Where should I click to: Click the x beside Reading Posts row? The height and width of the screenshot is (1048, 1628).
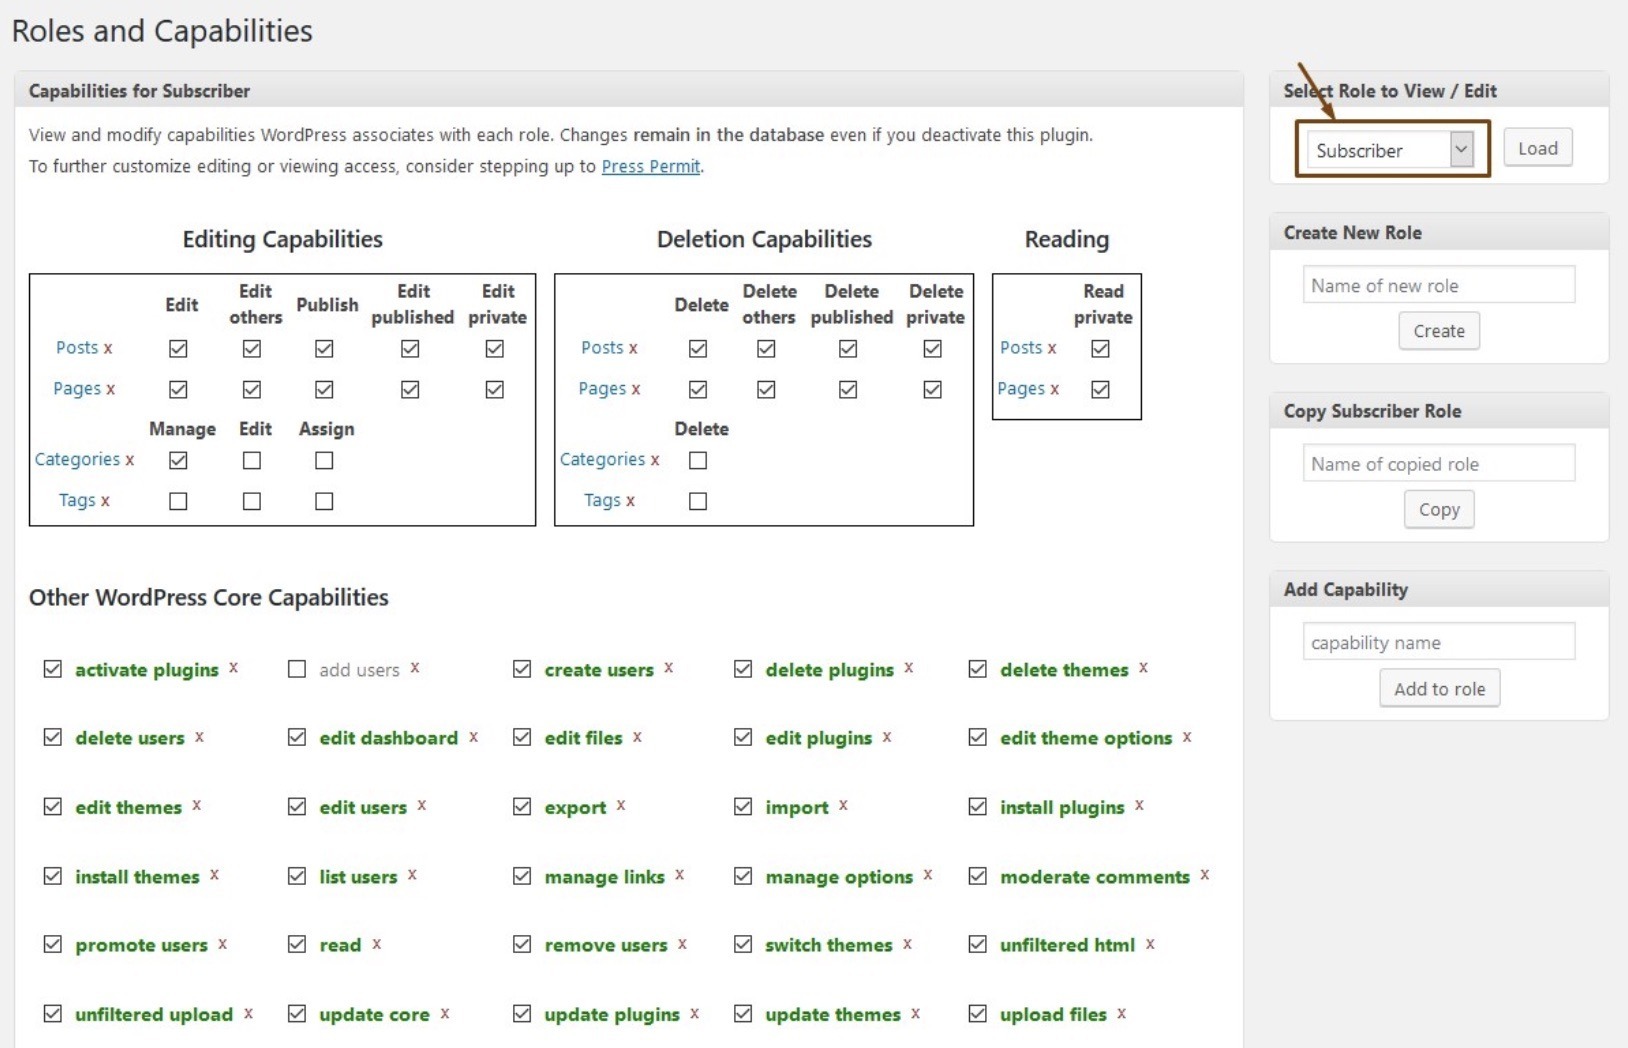click(x=1052, y=348)
